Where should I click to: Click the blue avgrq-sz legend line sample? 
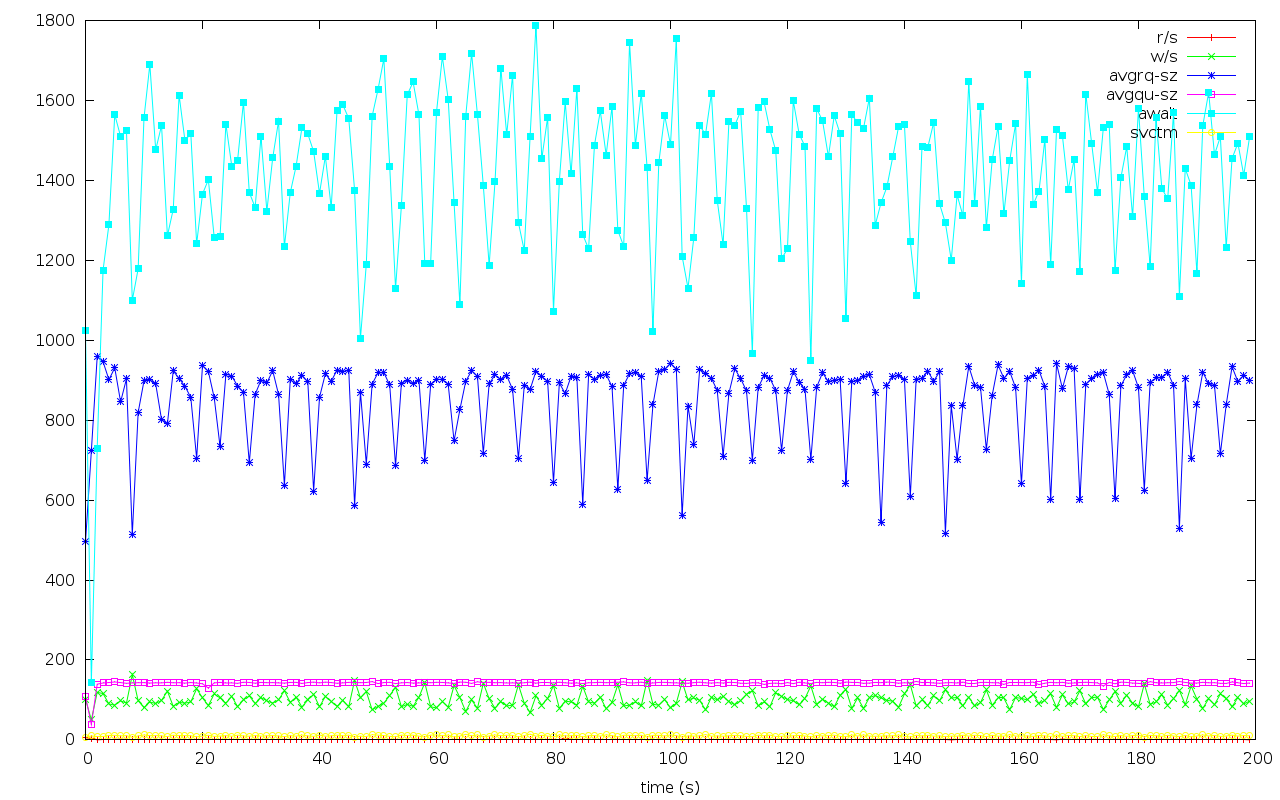[1210, 76]
